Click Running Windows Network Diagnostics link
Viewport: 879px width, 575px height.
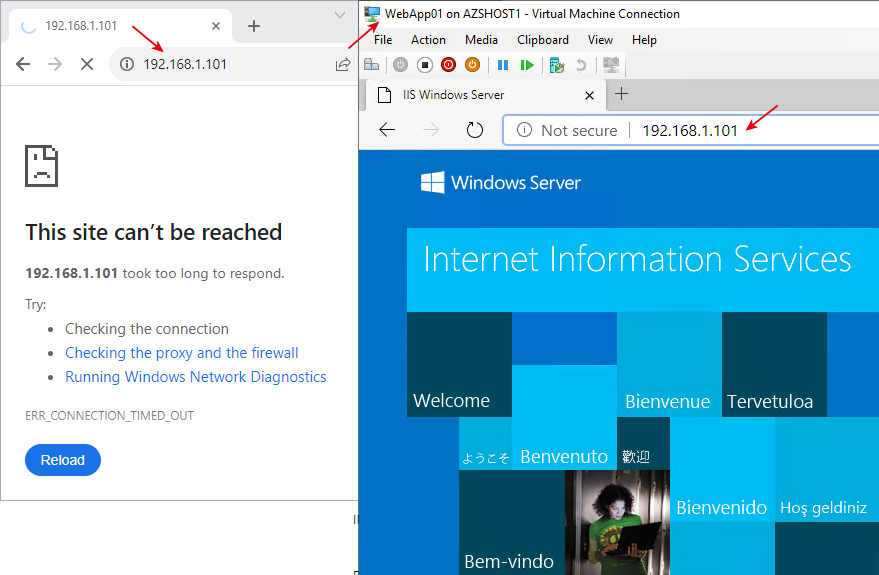coord(196,377)
